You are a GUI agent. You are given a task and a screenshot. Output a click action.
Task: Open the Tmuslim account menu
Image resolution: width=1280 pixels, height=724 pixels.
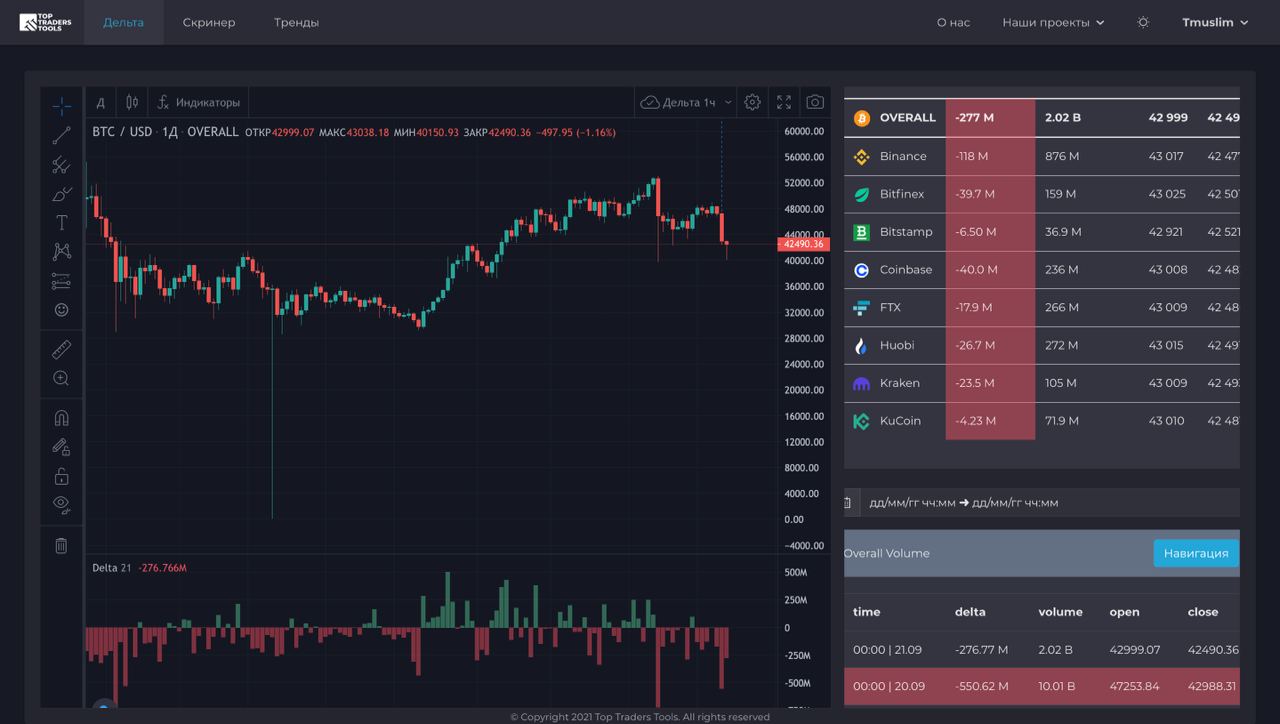(1215, 22)
